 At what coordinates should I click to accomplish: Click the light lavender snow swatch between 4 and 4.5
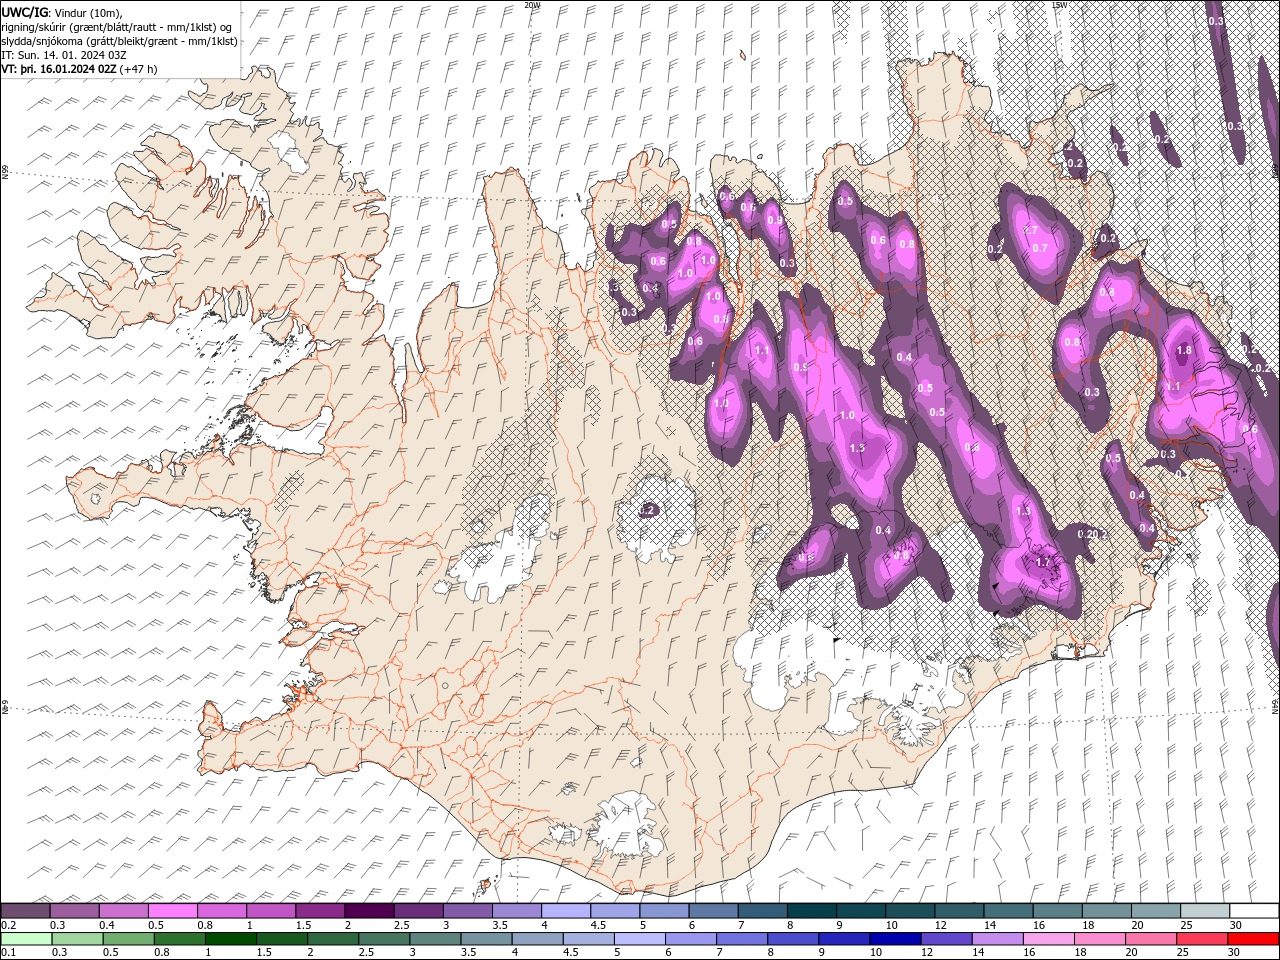click(x=564, y=911)
